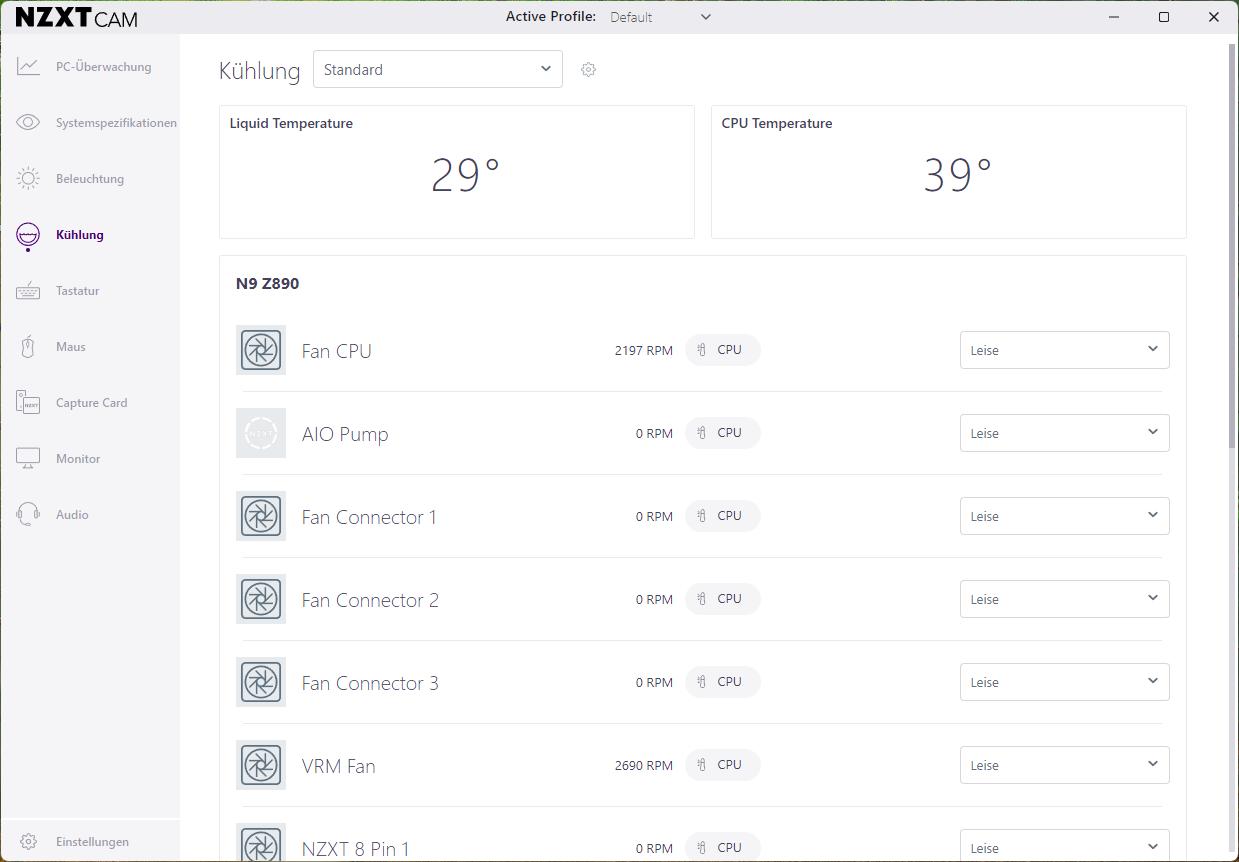Open the Standard cooling profile dropdown
The width and height of the screenshot is (1239, 862).
437,70
